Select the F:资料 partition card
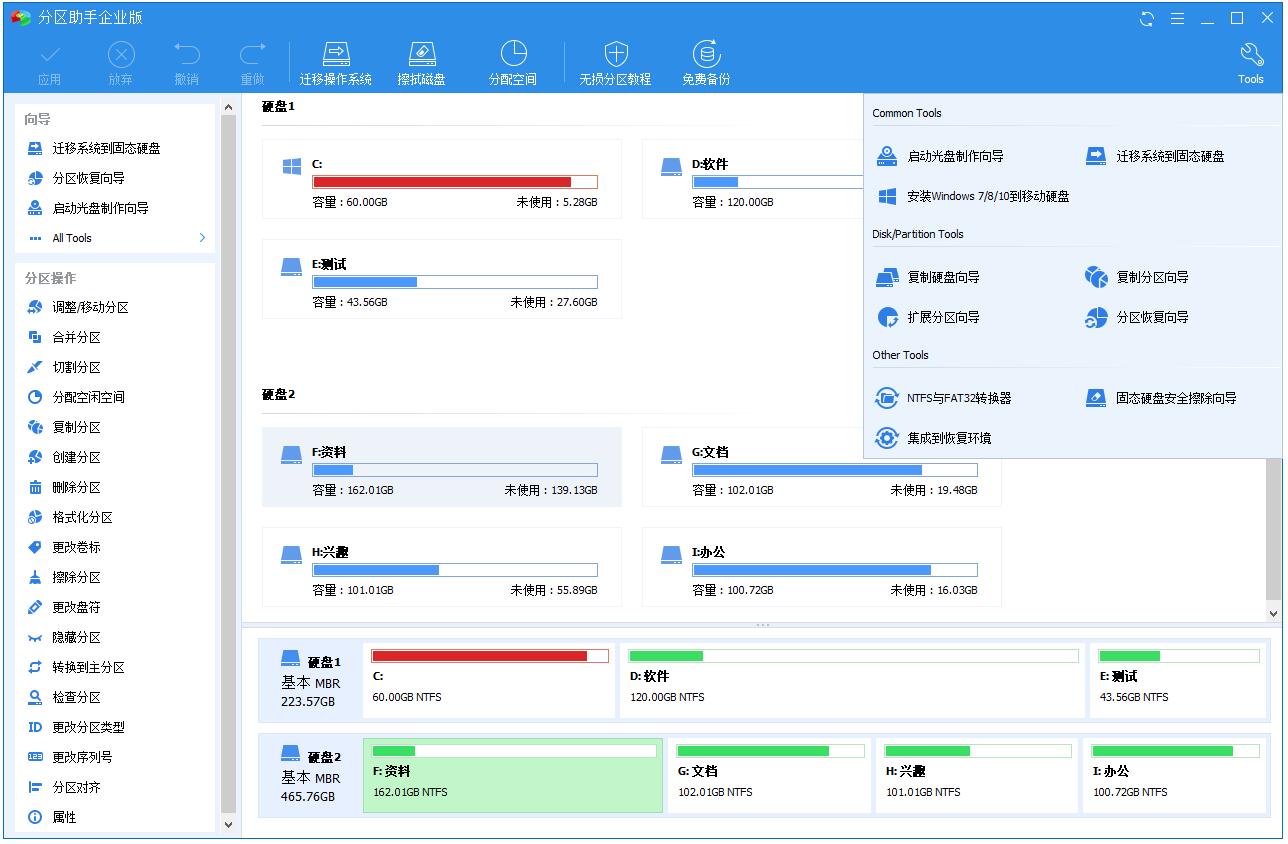1288x844 pixels. coord(442,467)
